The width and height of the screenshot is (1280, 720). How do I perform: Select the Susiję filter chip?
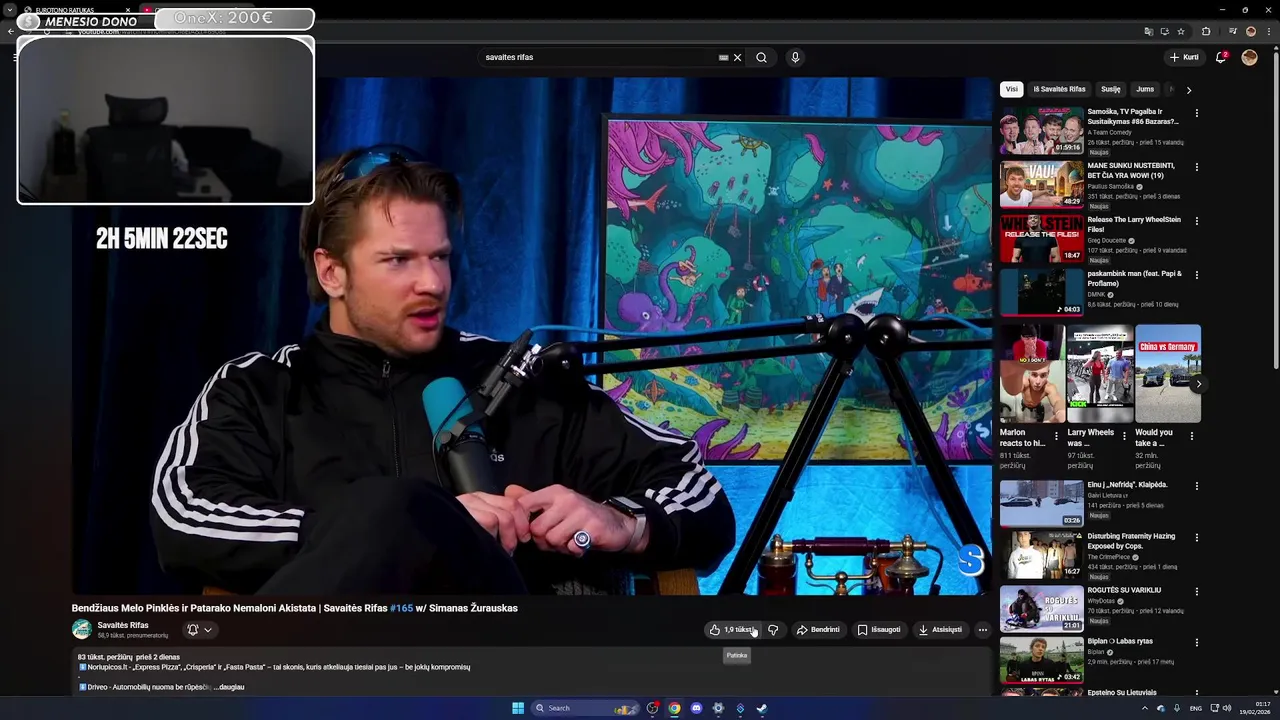[1111, 89]
